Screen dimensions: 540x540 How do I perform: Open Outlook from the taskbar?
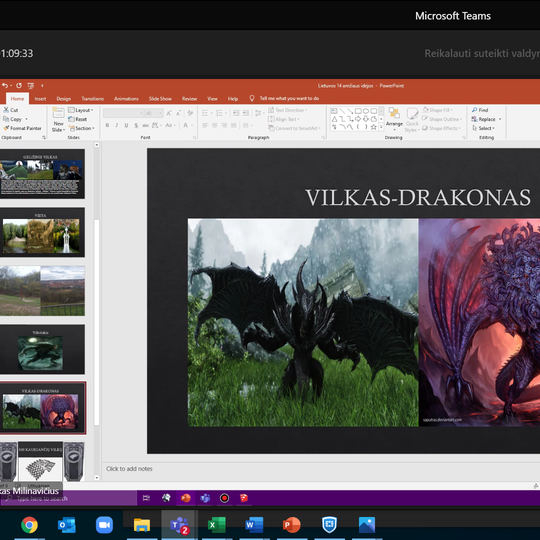pos(67,525)
